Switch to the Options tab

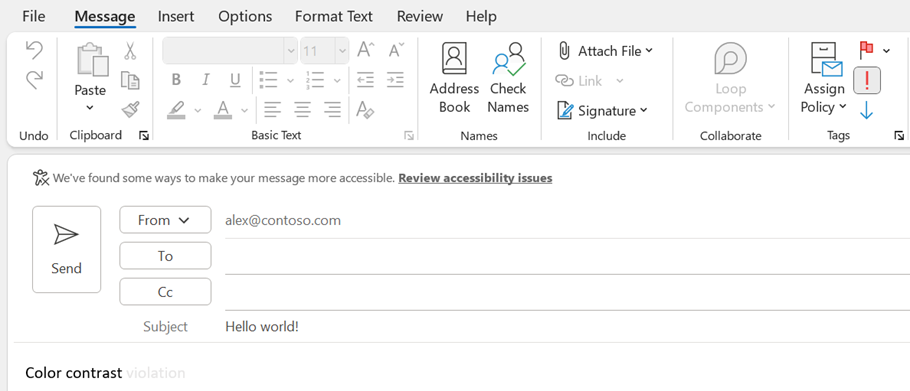(245, 16)
